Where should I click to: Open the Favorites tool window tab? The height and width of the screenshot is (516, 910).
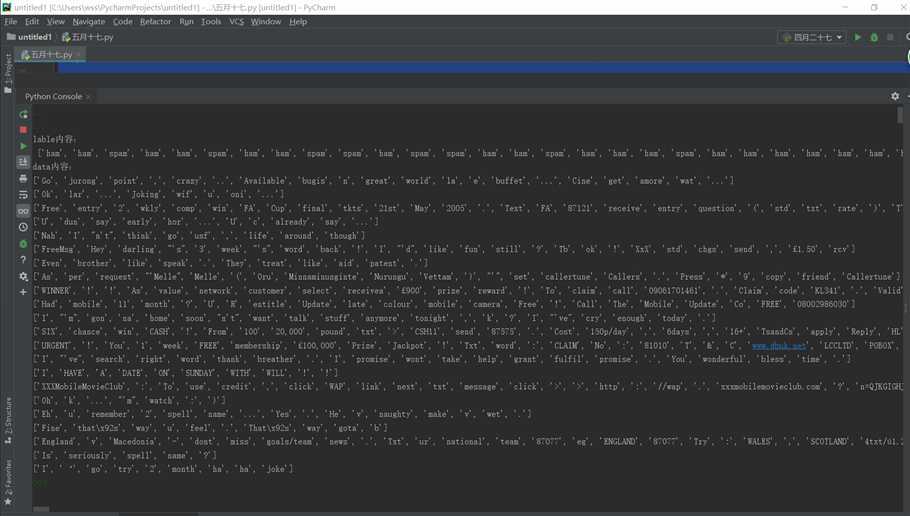8,482
